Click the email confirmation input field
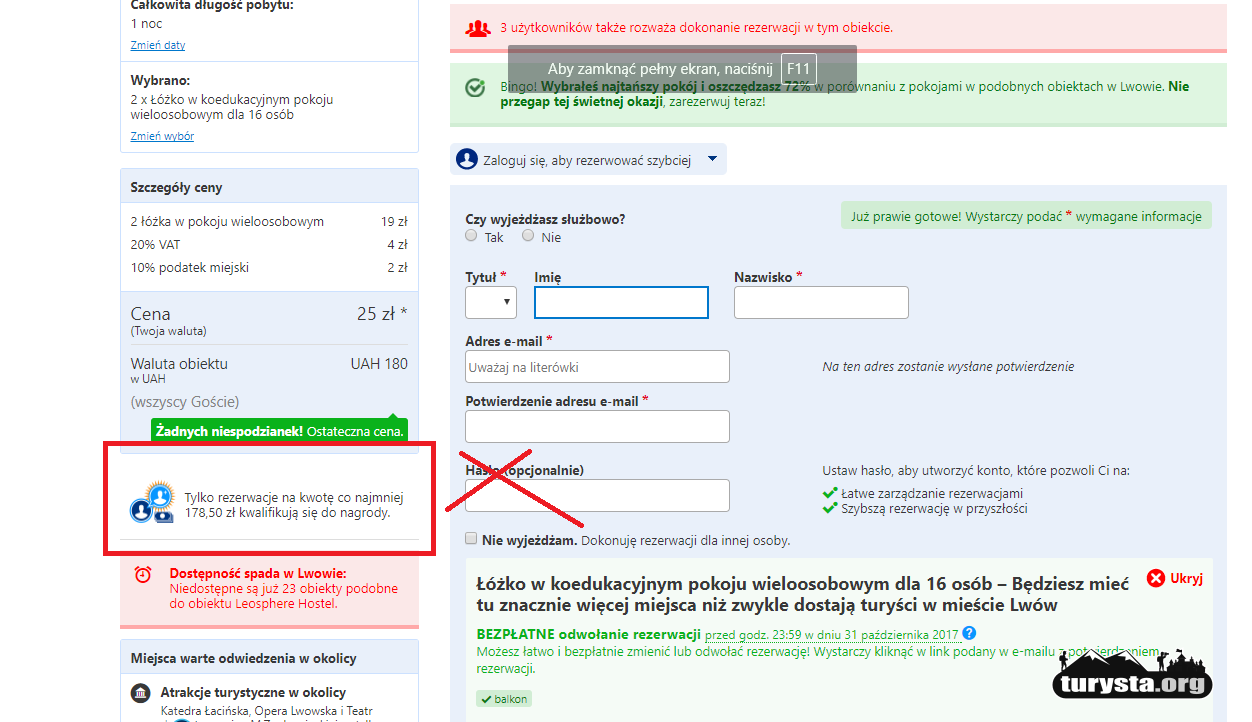This screenshot has width=1252, height=722. click(x=597, y=427)
